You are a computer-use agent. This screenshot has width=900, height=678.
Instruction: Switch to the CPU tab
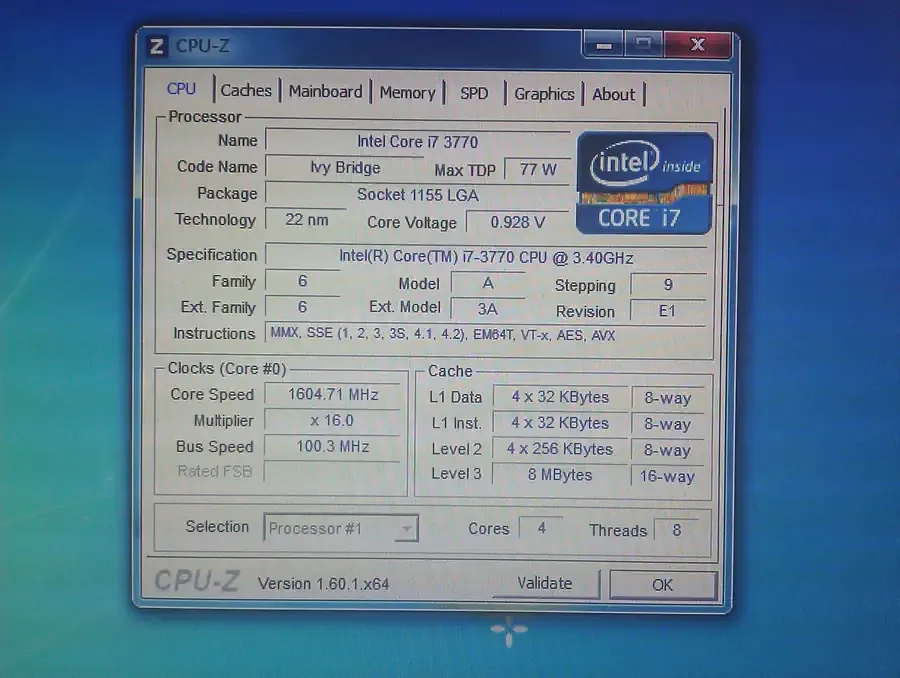pyautogui.click(x=181, y=89)
